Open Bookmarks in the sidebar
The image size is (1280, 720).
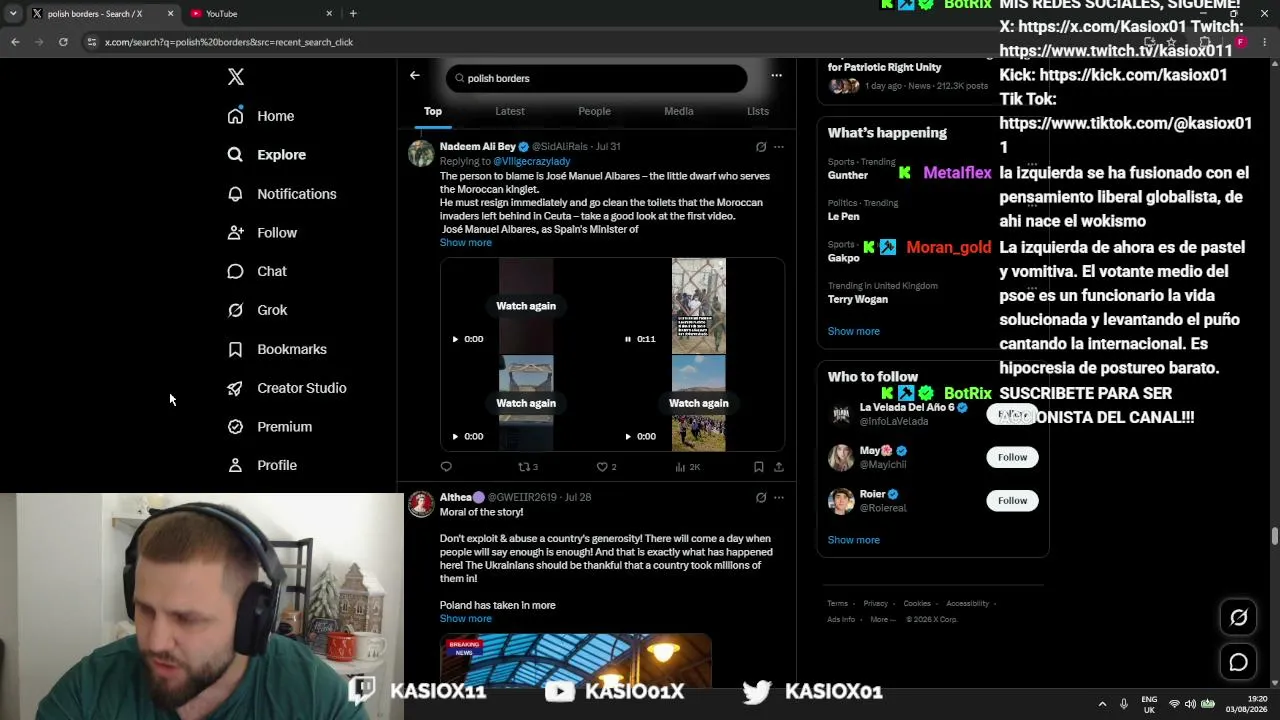(277, 349)
